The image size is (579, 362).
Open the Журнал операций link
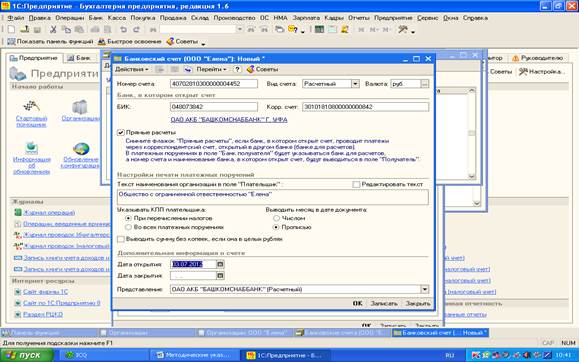click(x=49, y=212)
